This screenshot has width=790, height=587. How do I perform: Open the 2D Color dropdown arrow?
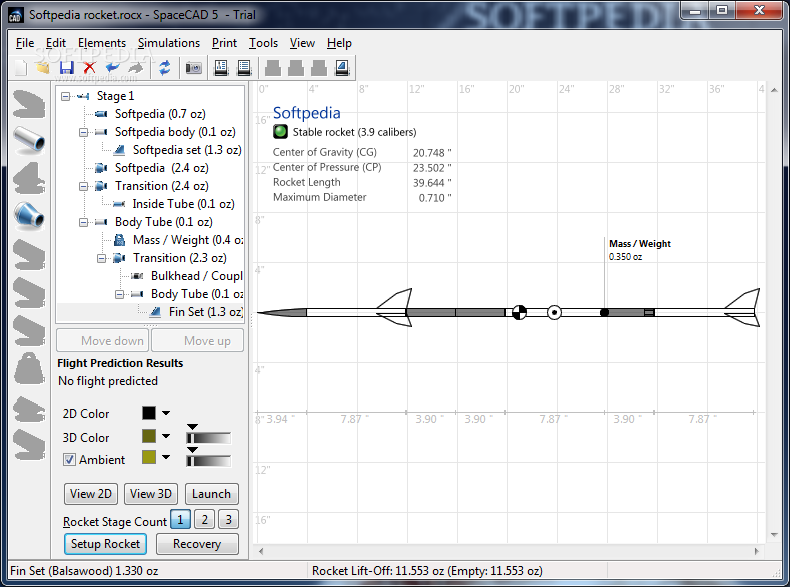[x=166, y=413]
